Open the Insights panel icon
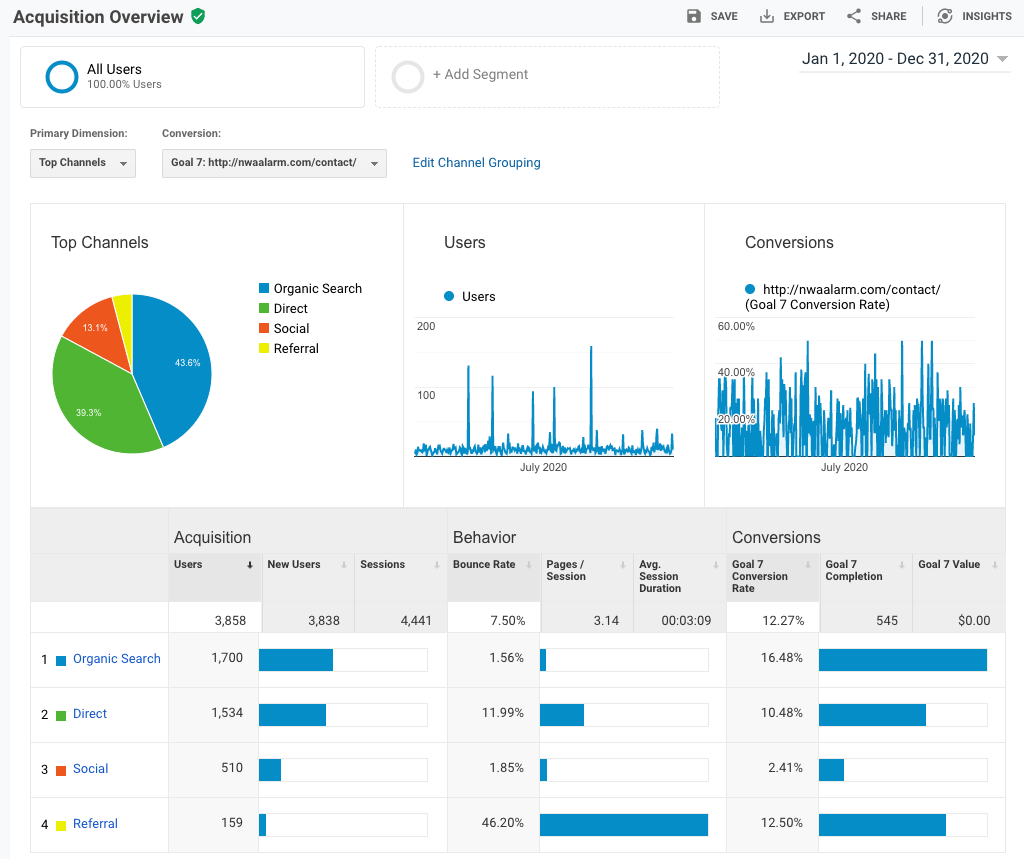The image size is (1024, 859). click(944, 16)
